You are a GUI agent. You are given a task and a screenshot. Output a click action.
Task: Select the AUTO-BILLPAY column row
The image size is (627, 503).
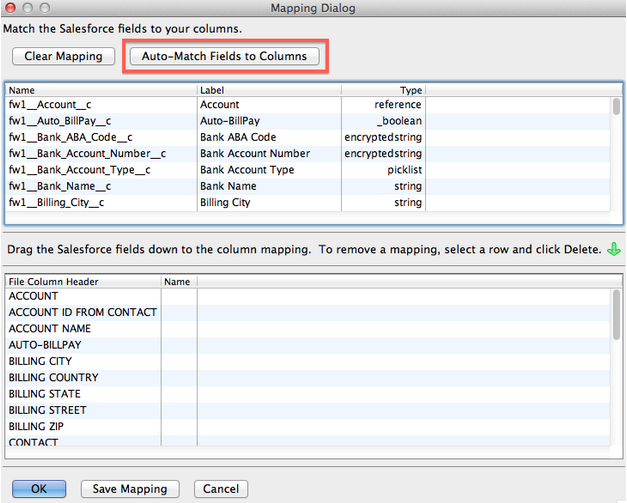tap(308, 345)
